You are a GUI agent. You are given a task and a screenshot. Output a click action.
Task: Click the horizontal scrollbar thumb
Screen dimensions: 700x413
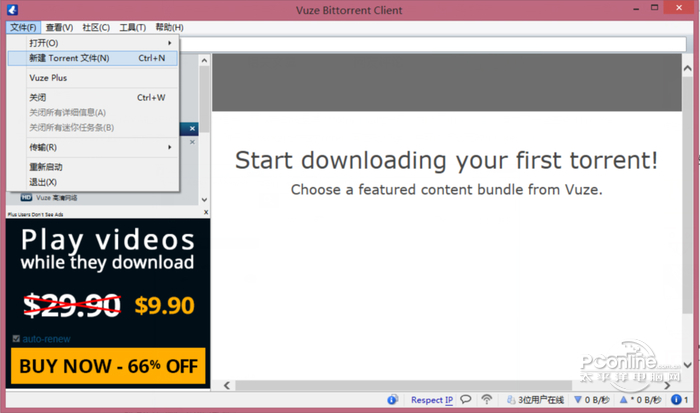[404, 385]
